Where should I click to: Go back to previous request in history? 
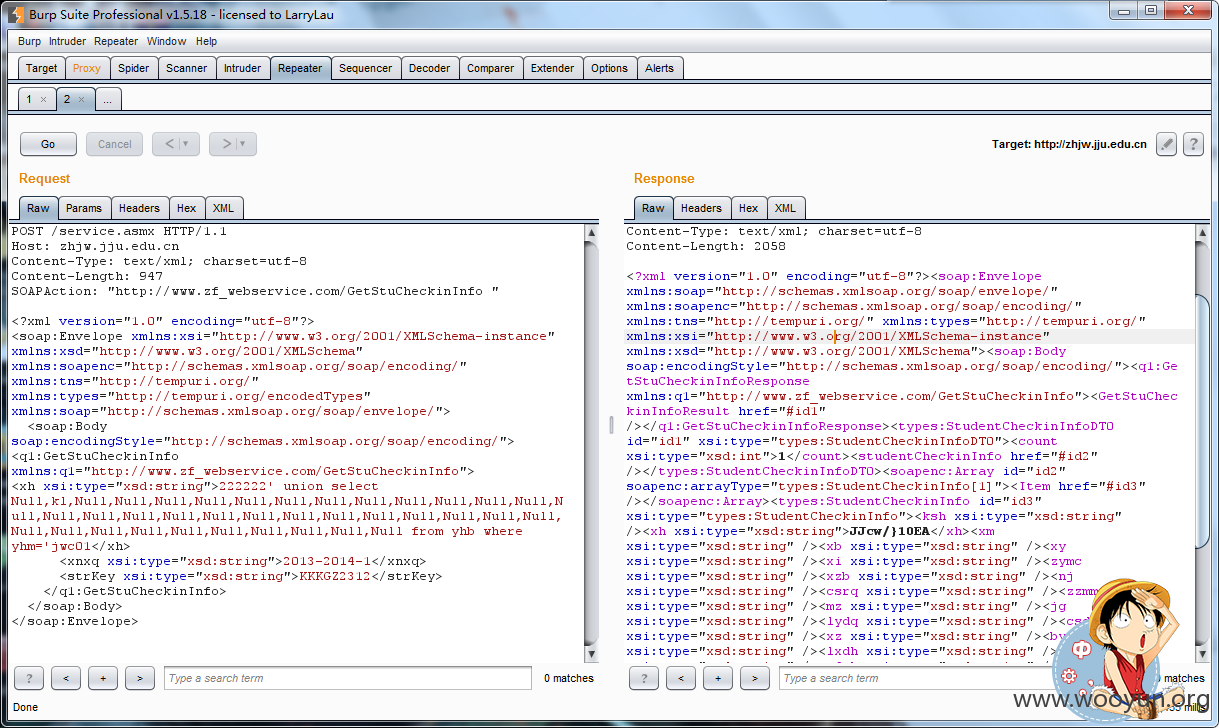click(x=169, y=144)
